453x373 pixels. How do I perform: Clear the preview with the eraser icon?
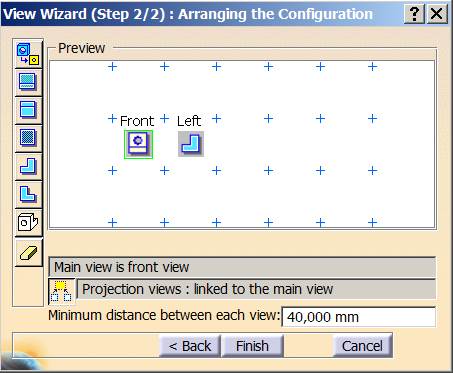(28, 252)
